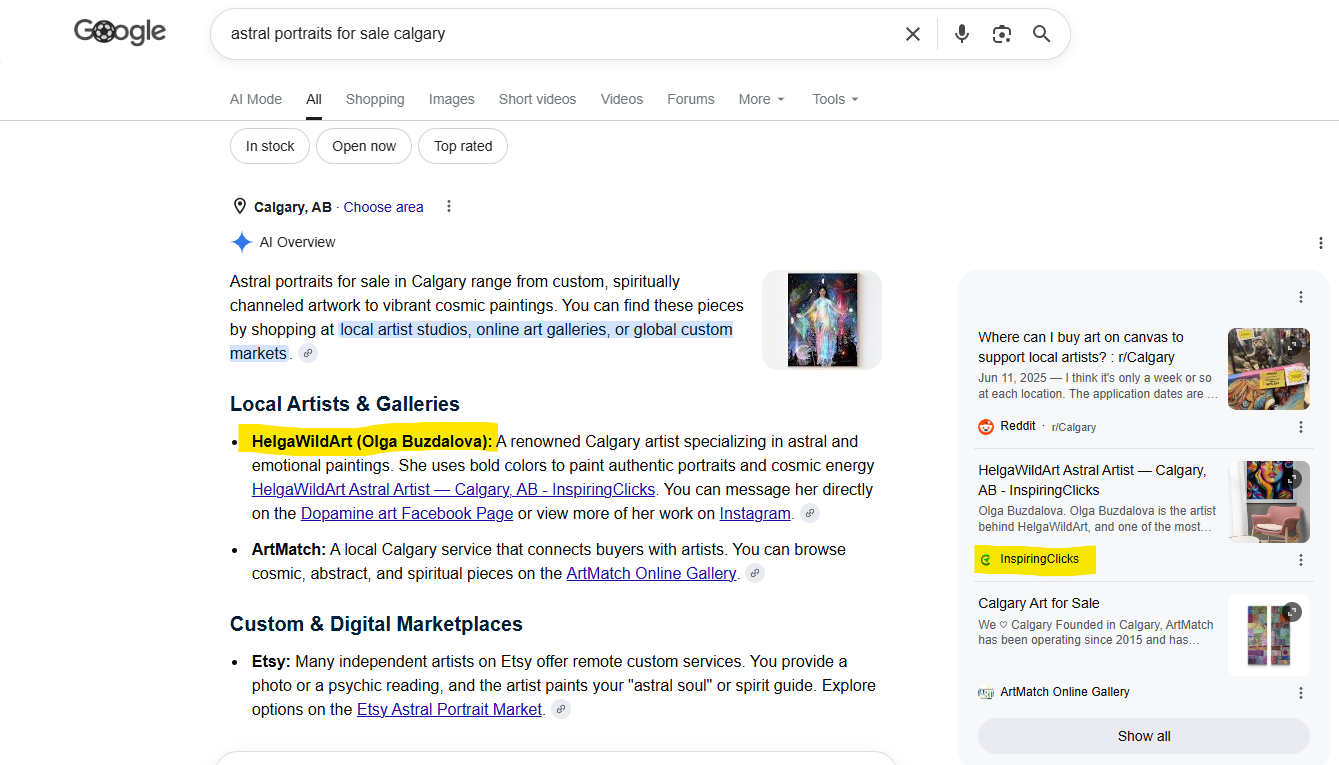Screen dimensions: 1339x765
Task: Open AI Overview three-dot options menu
Action: tap(1321, 243)
